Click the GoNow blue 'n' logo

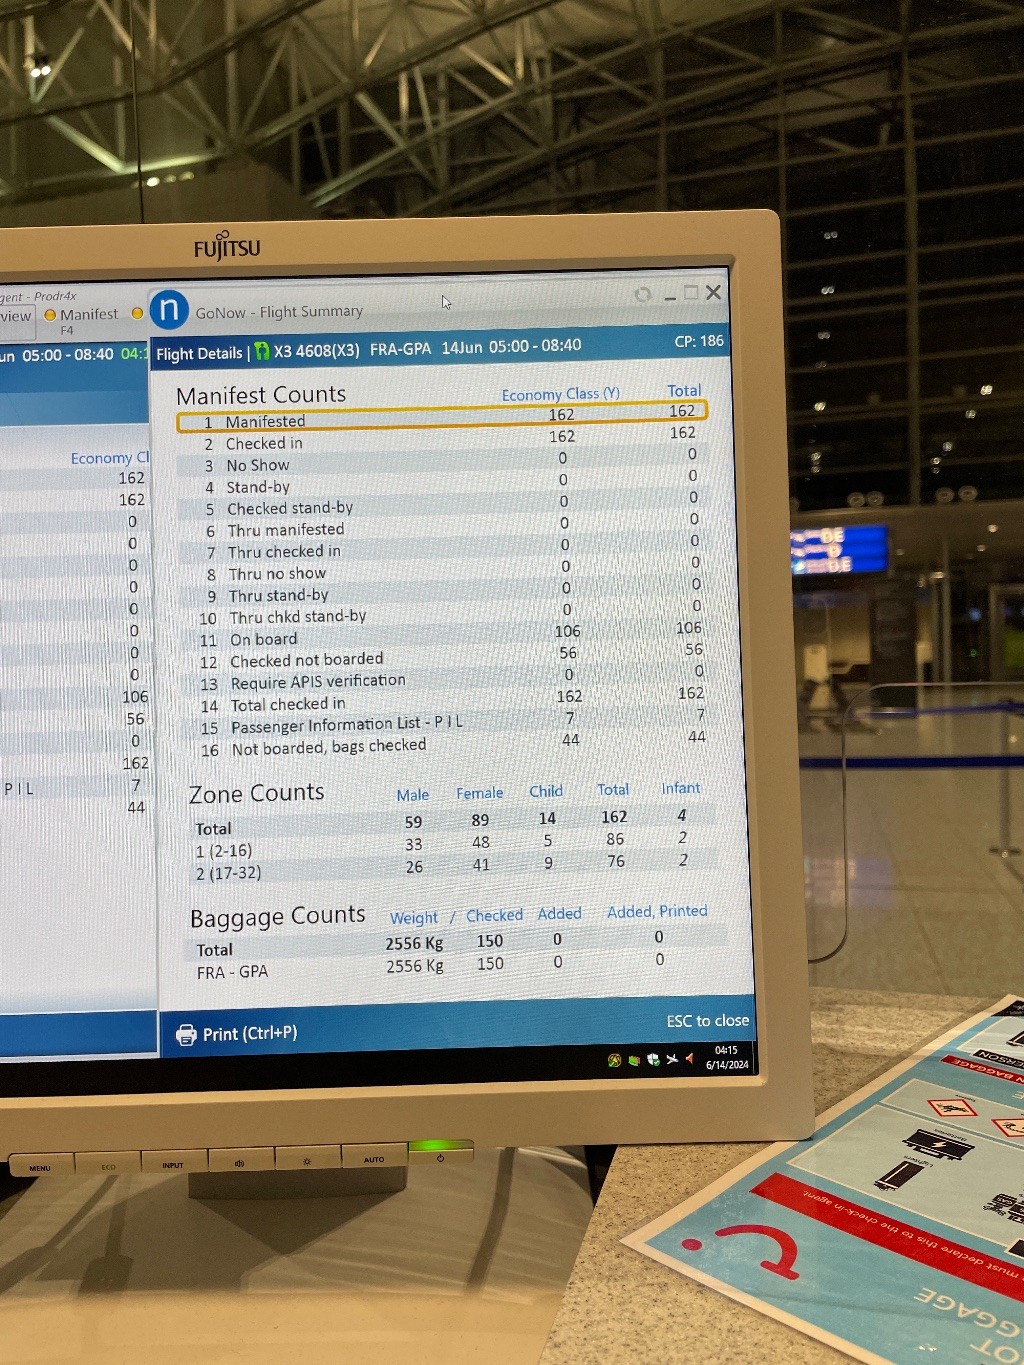(169, 310)
